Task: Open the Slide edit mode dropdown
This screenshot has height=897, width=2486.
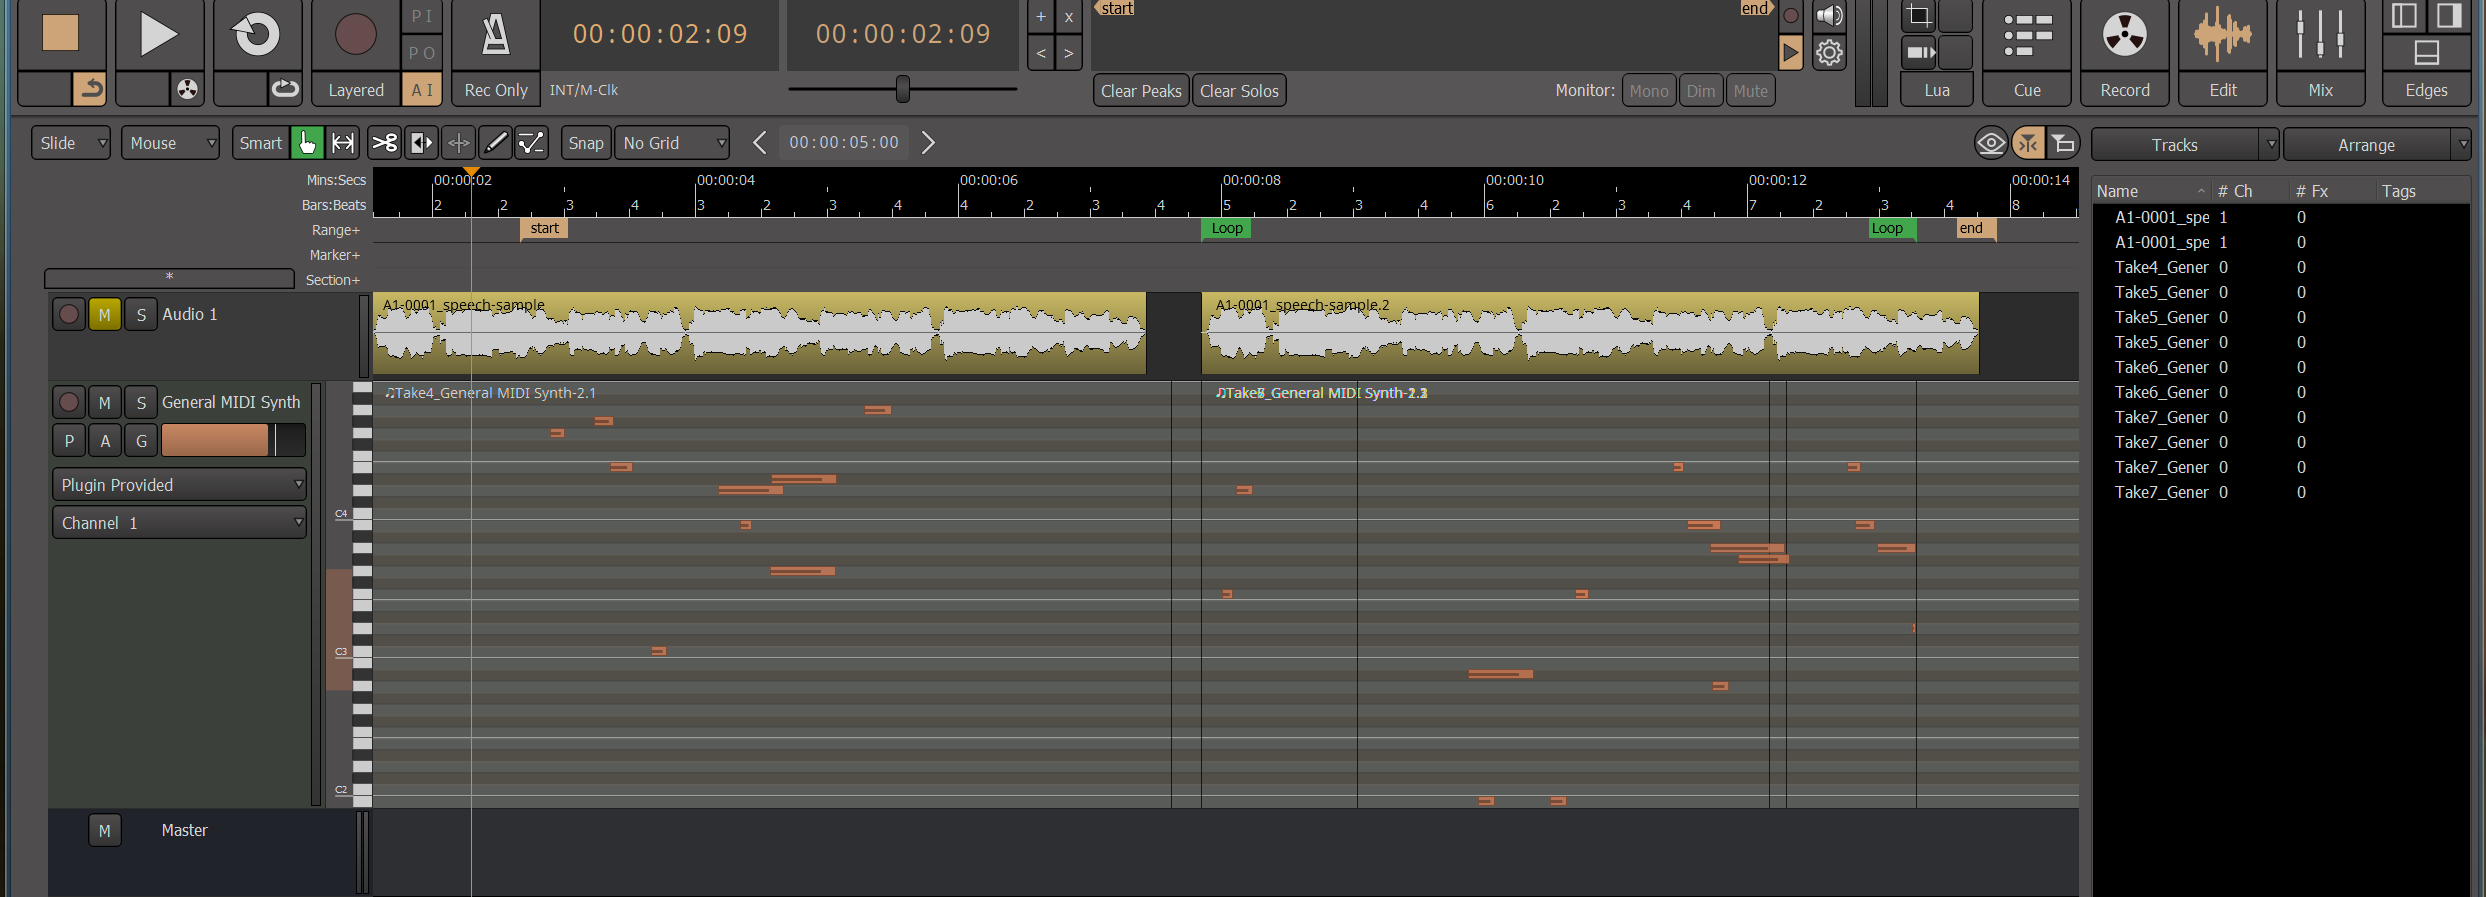Action: point(71,143)
